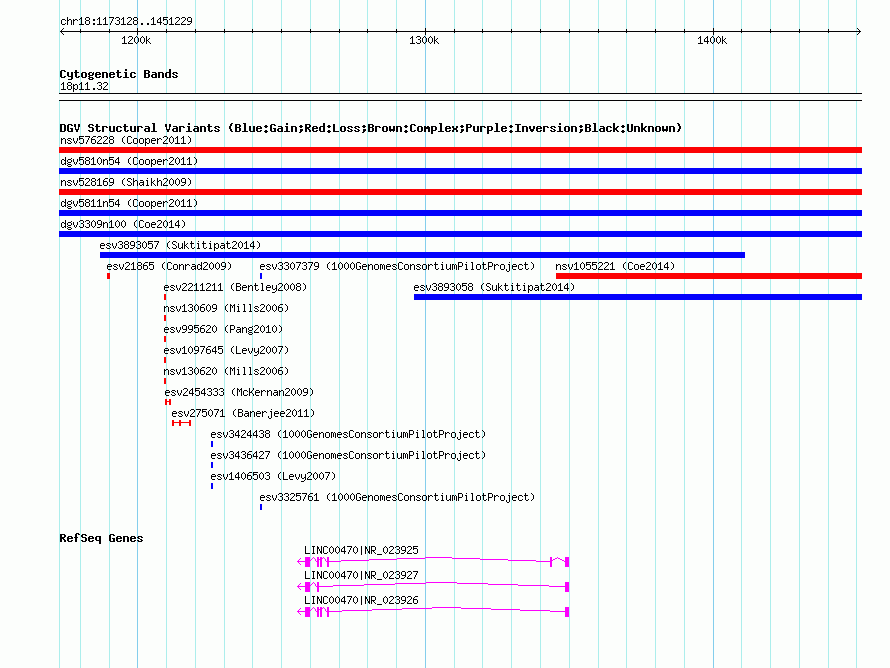Select the red nsv576228 loss bar
The width and height of the screenshot is (890, 668).
click(460, 150)
